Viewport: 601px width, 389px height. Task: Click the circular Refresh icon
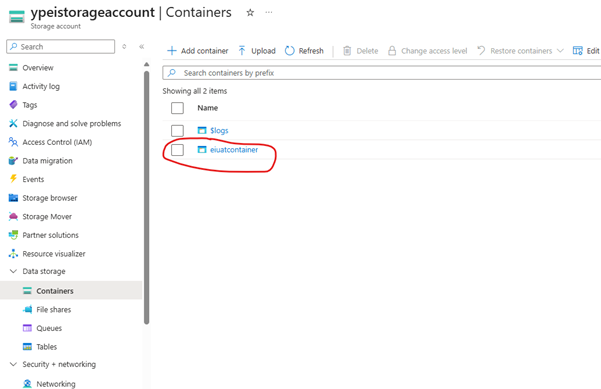[x=290, y=51]
